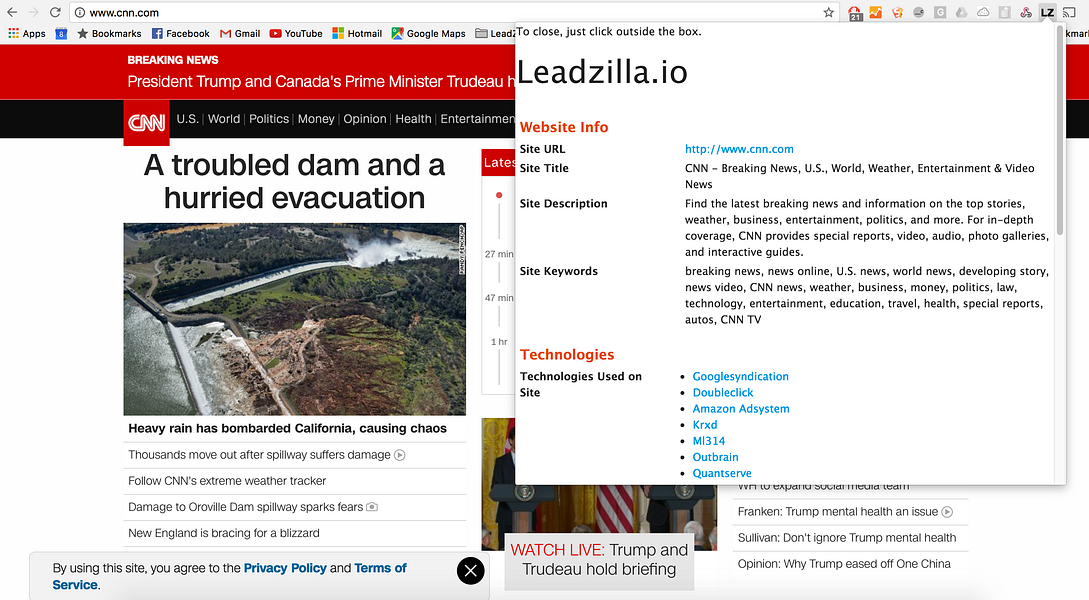Click the Google Analytics extension icon

[x=875, y=13]
